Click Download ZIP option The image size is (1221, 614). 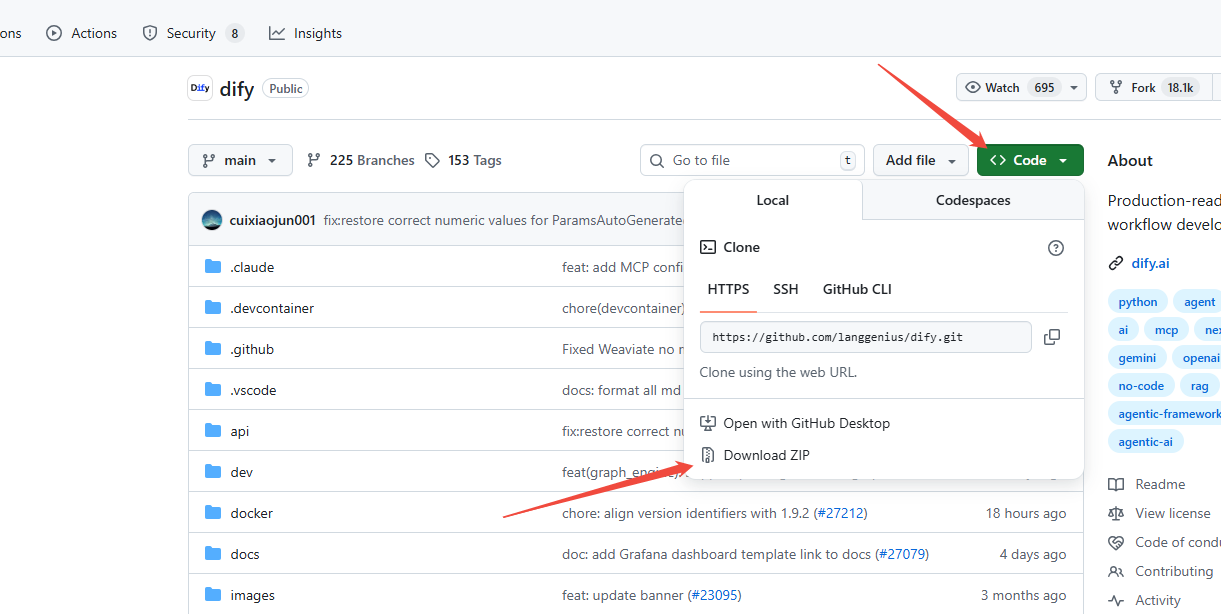766,455
